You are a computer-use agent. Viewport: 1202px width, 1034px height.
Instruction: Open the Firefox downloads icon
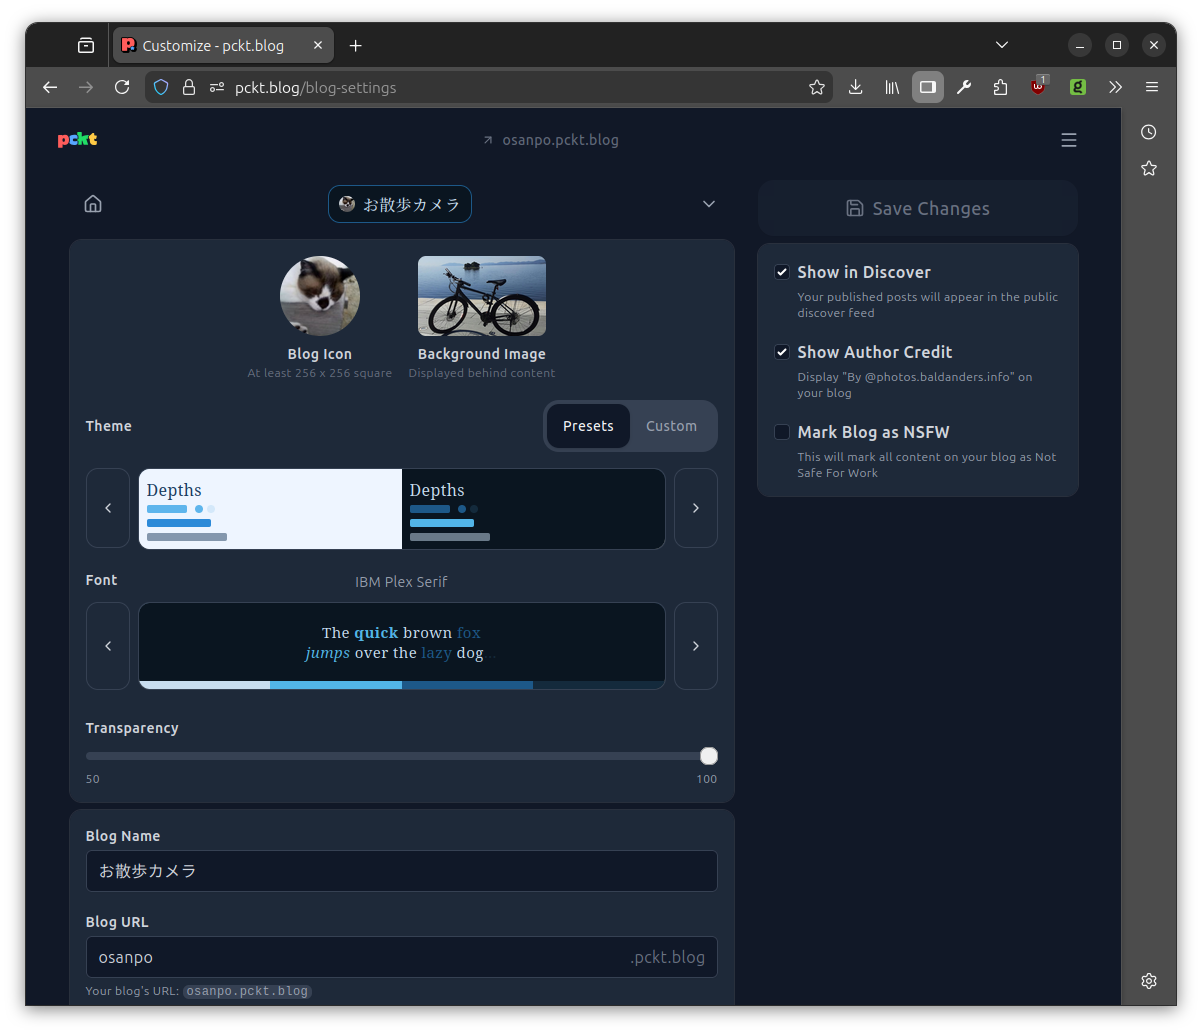pos(855,87)
